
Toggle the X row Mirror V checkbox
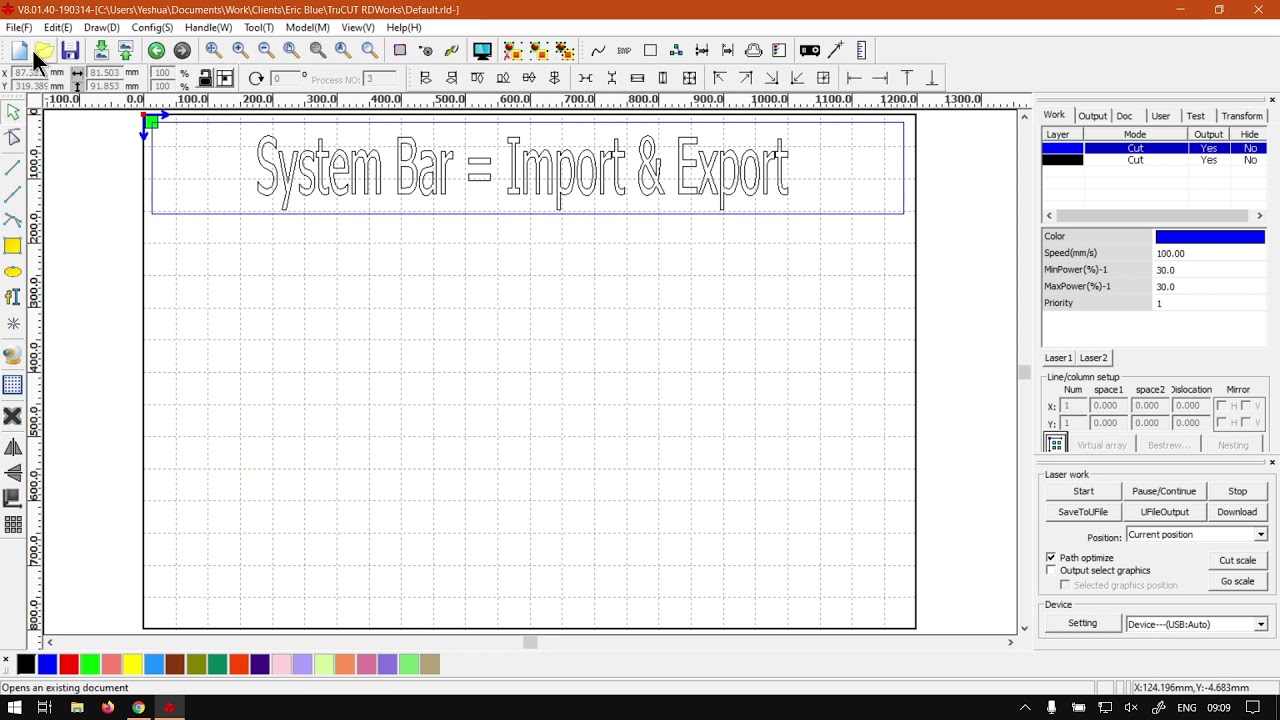click(1246, 405)
